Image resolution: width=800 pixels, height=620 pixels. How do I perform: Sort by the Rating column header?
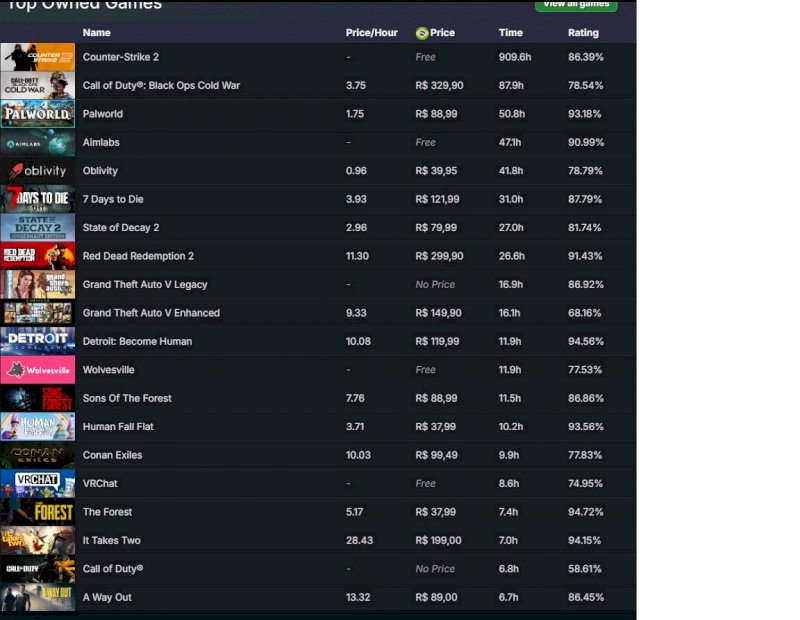tap(583, 33)
